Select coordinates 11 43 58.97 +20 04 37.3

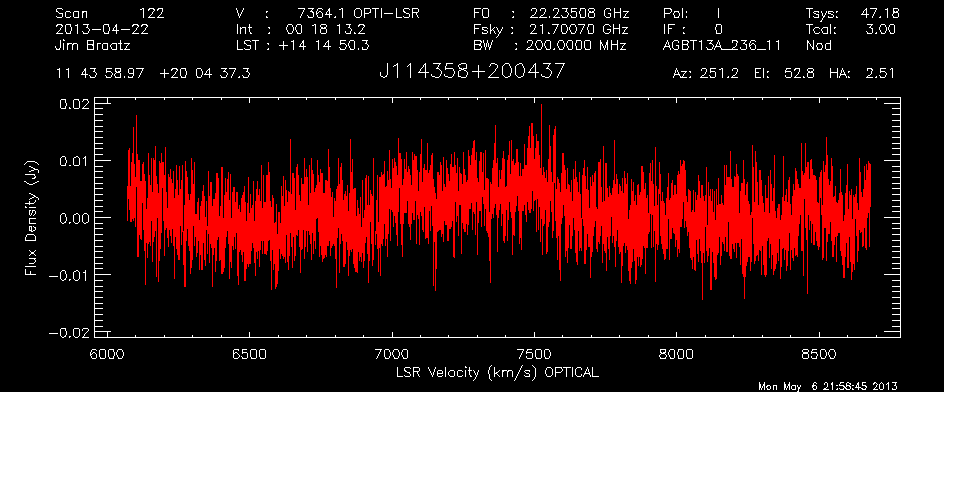point(153,73)
